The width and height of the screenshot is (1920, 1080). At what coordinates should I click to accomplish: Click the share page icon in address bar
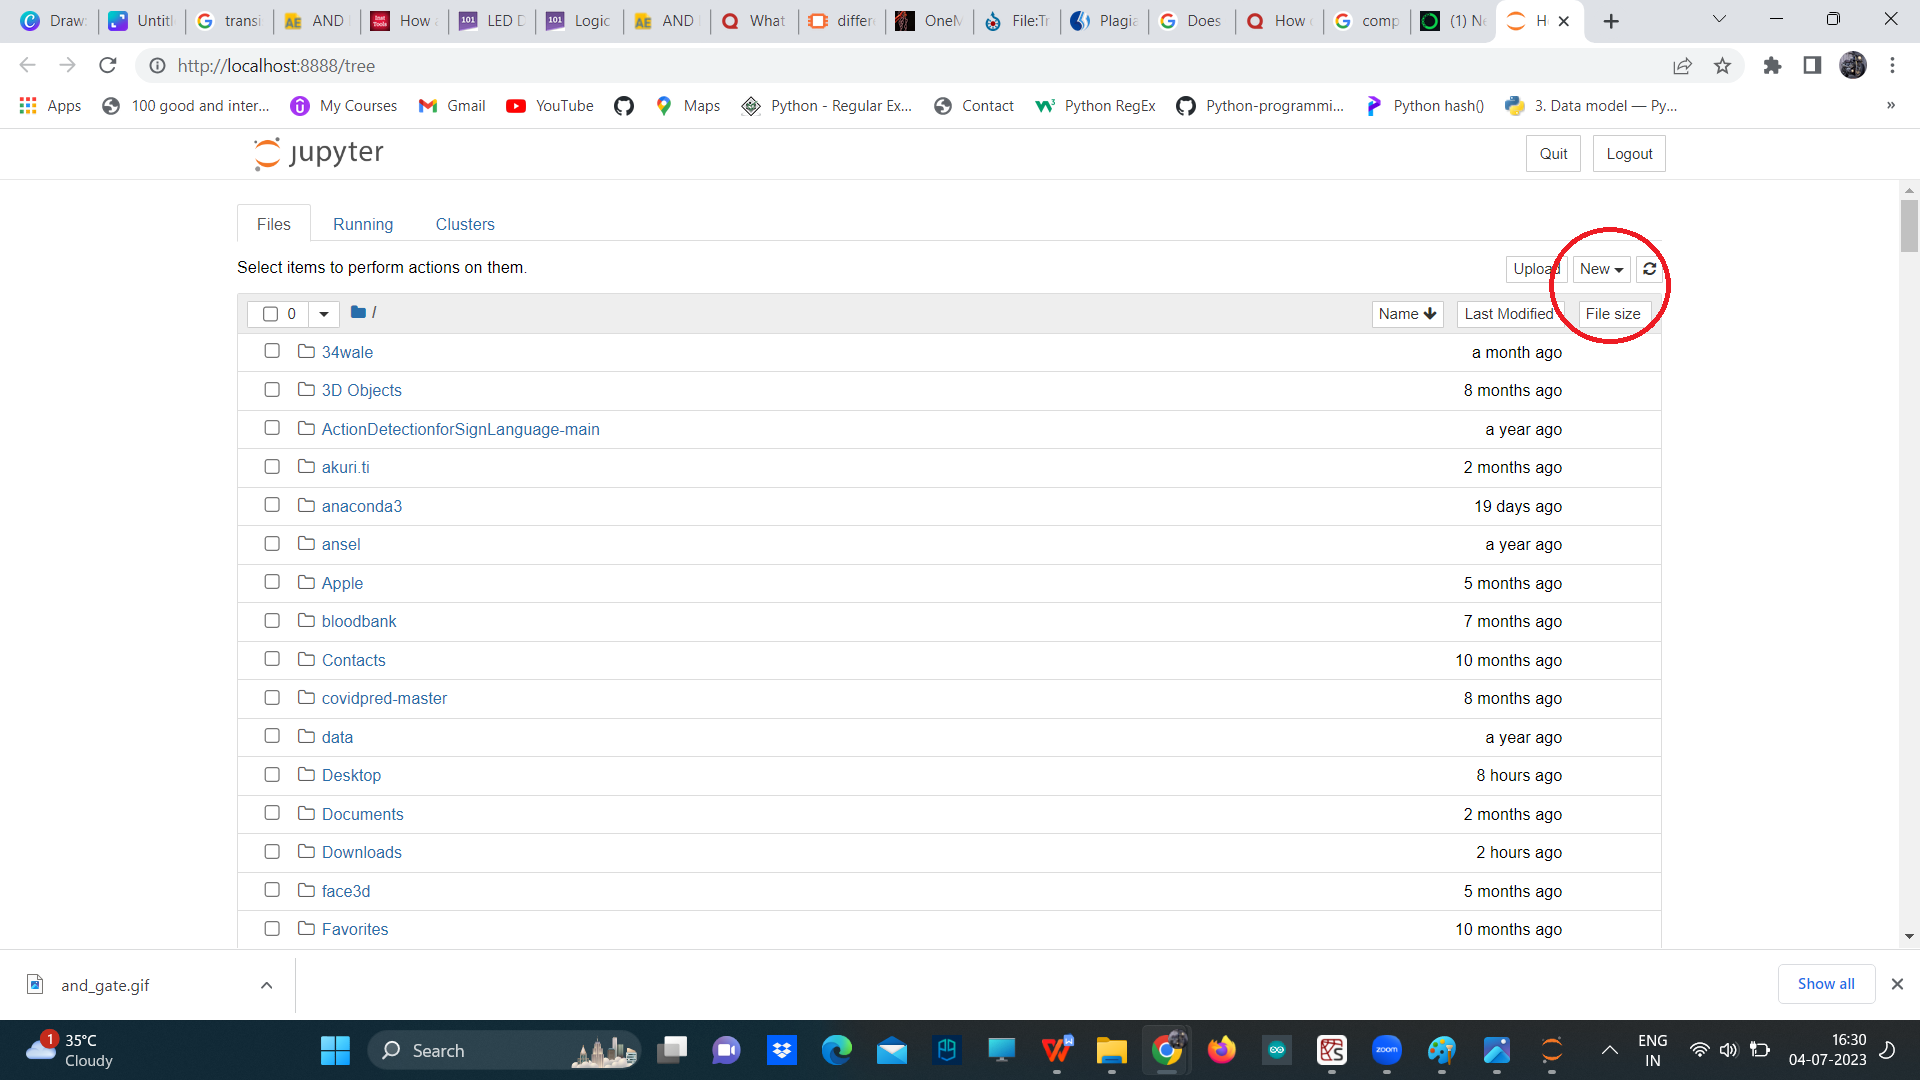coord(1682,66)
